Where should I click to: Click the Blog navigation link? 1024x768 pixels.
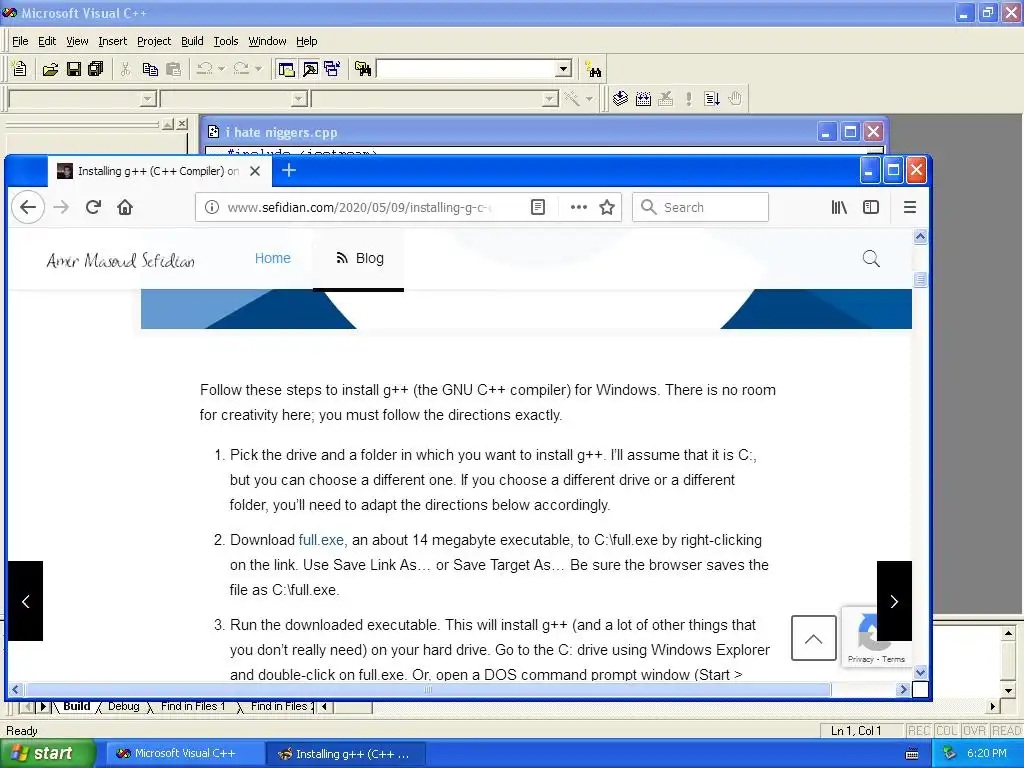click(x=360, y=258)
